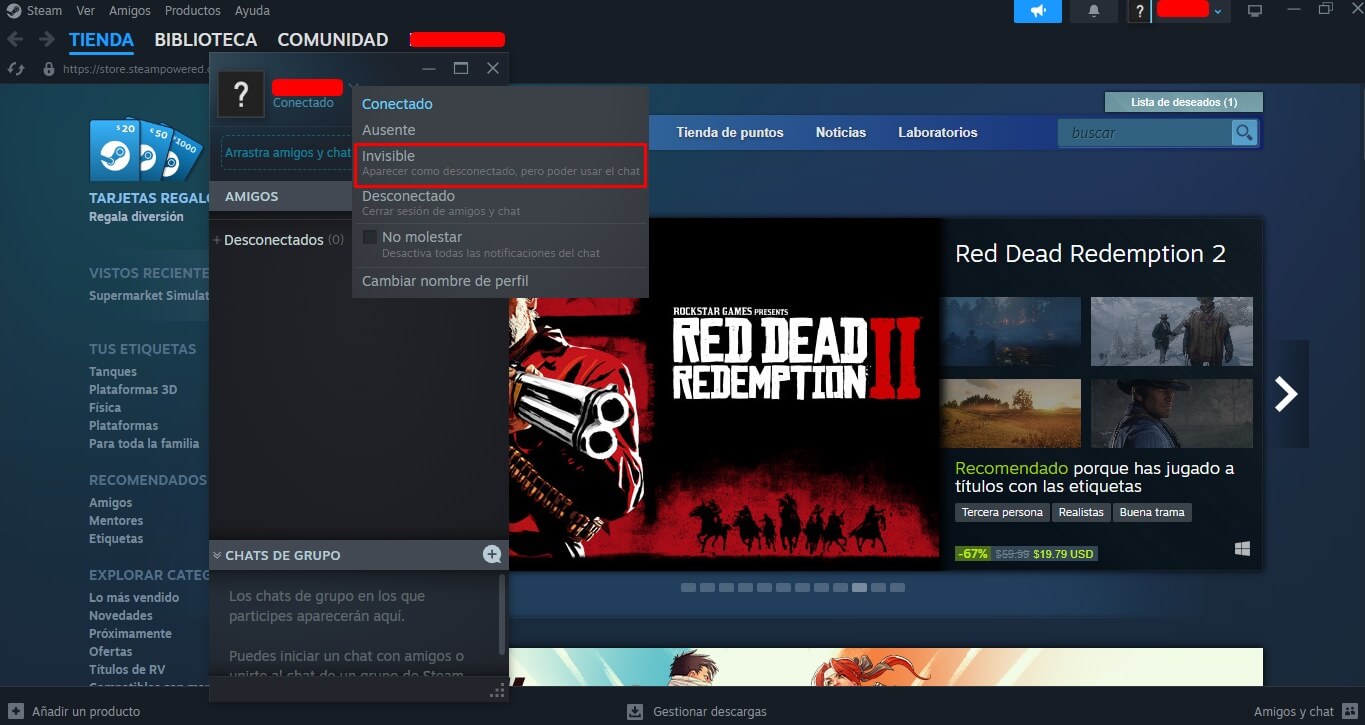Click the Steam logo icon in the menu bar
Image resolution: width=1365 pixels, height=725 pixels.
(14, 11)
